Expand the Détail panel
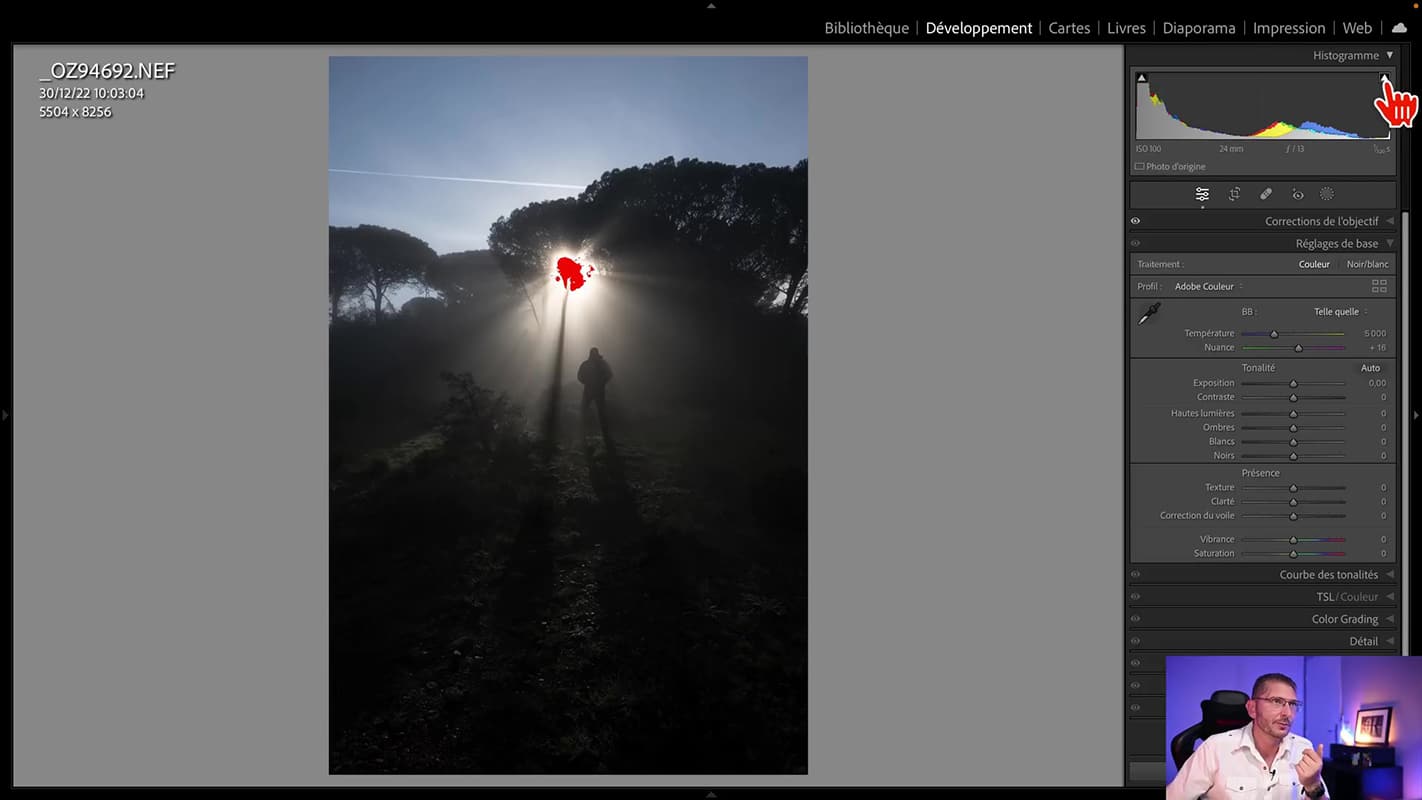Screen dimensions: 1422x800 [1389, 641]
